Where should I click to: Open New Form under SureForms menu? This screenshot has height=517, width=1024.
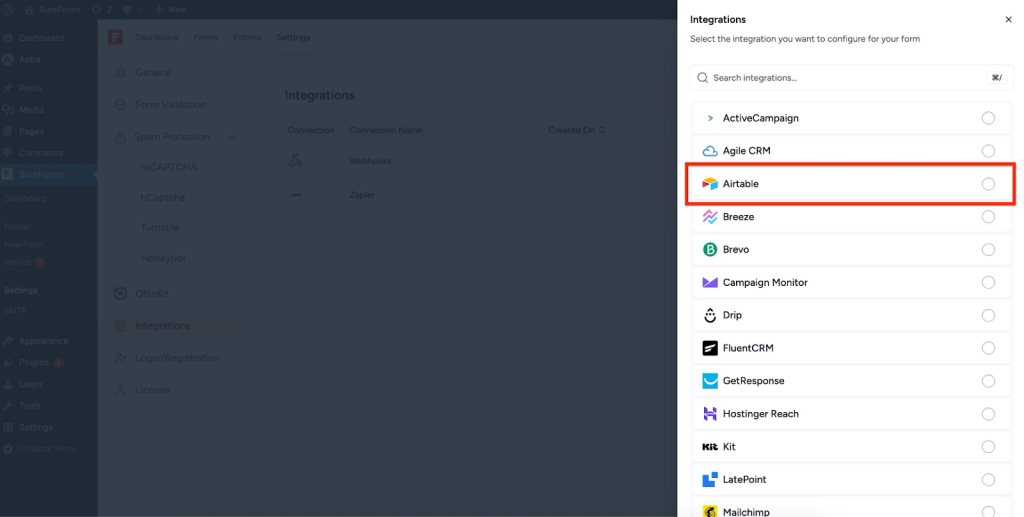24,244
